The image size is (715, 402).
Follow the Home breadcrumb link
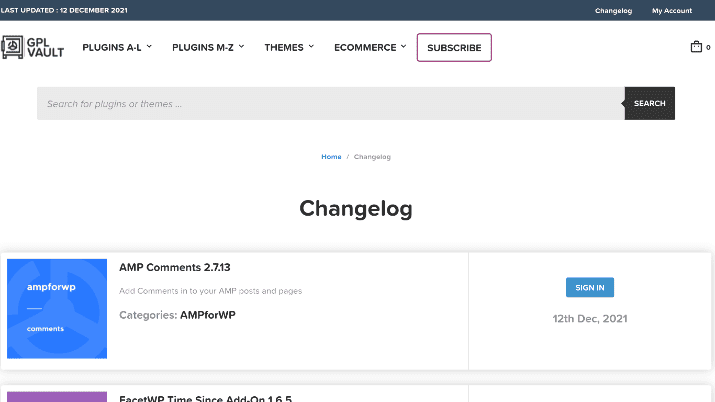click(x=331, y=157)
